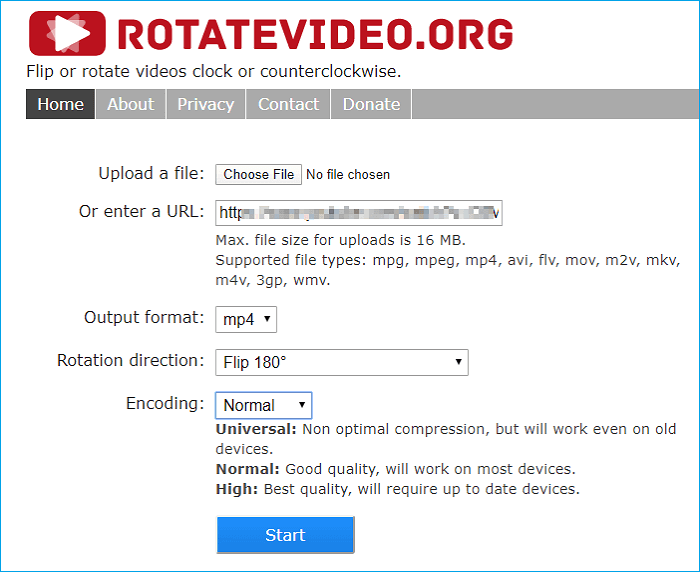Click the 'Upload a file:' label
The image size is (700, 572).
point(151,173)
